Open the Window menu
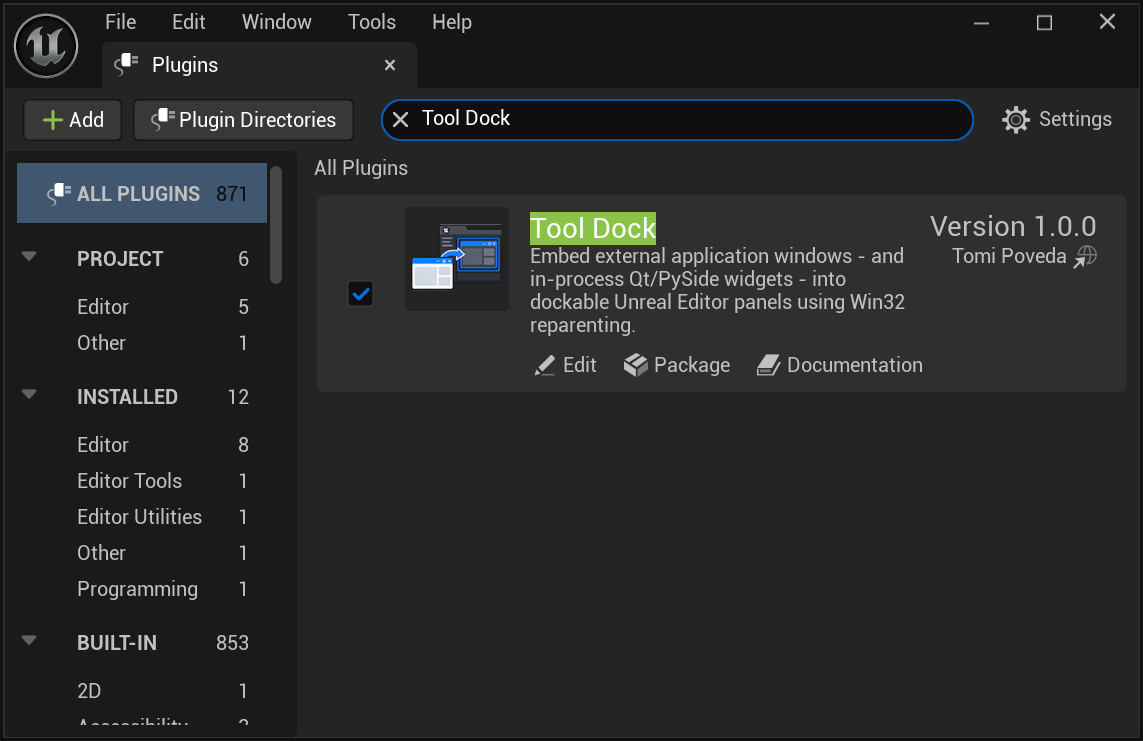This screenshot has height=741, width=1143. 276,23
